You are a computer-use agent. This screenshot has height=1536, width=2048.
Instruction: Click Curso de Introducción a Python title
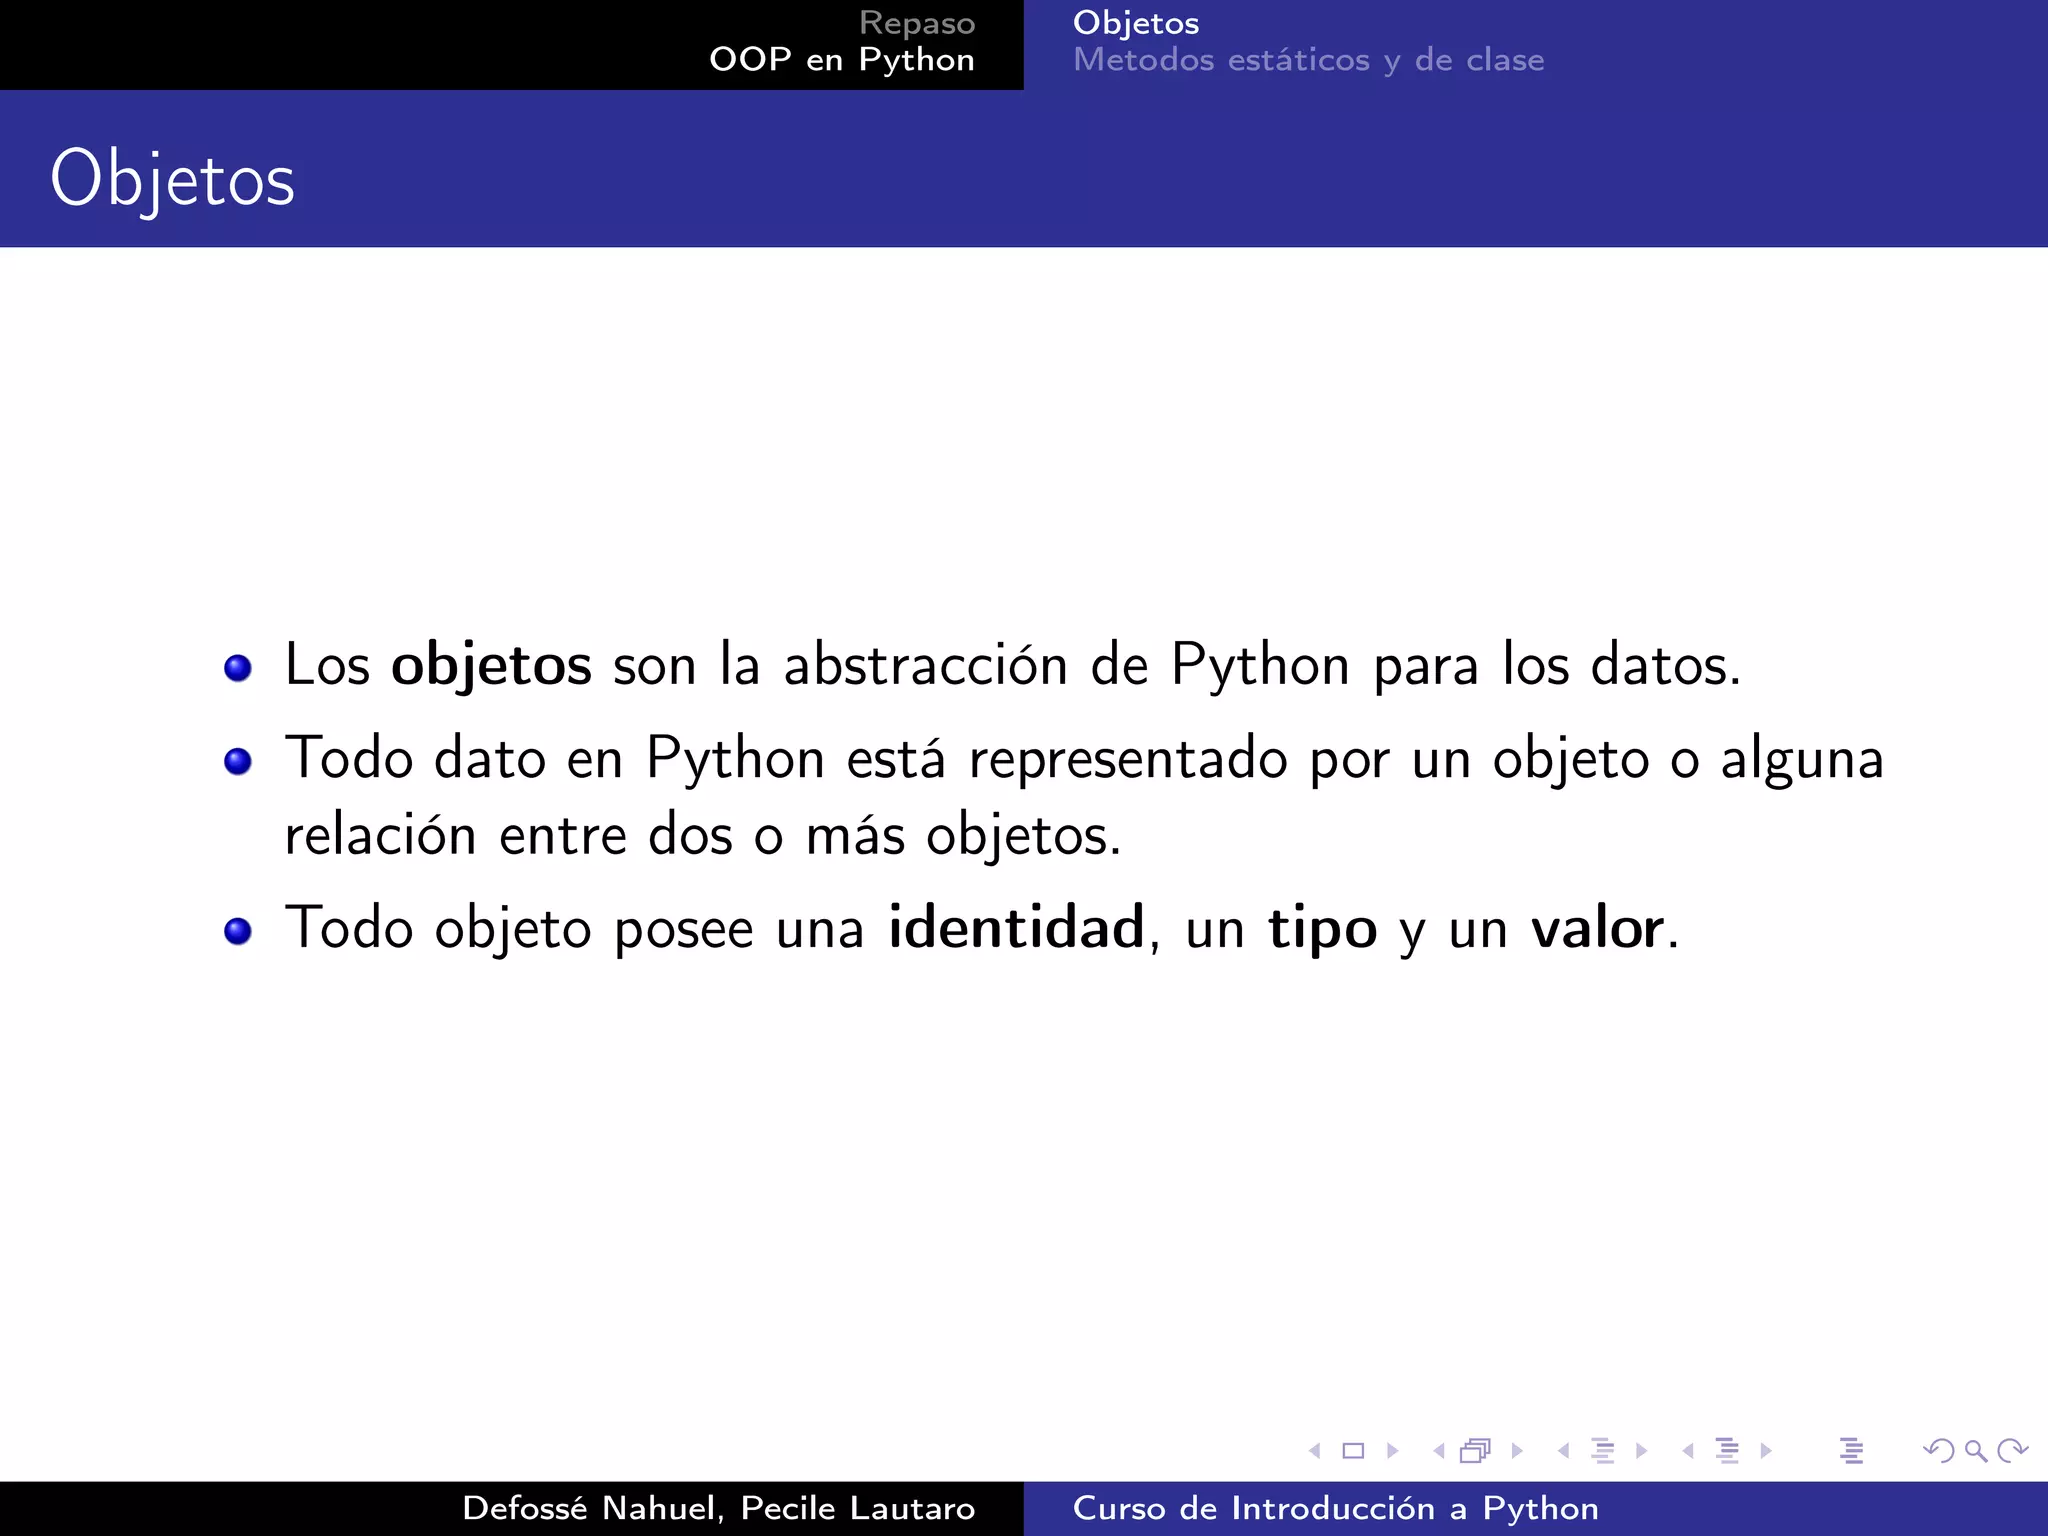[1336, 1508]
